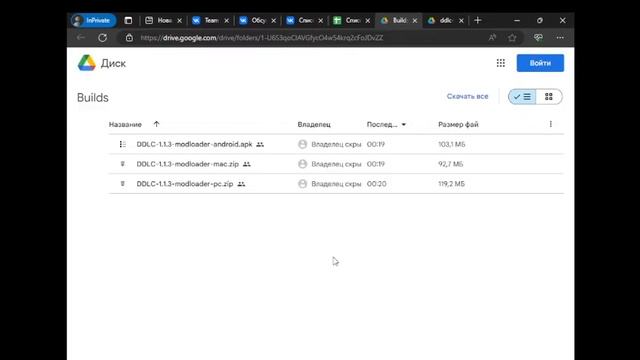
Task: Sort by the Название column
Action: point(125,124)
